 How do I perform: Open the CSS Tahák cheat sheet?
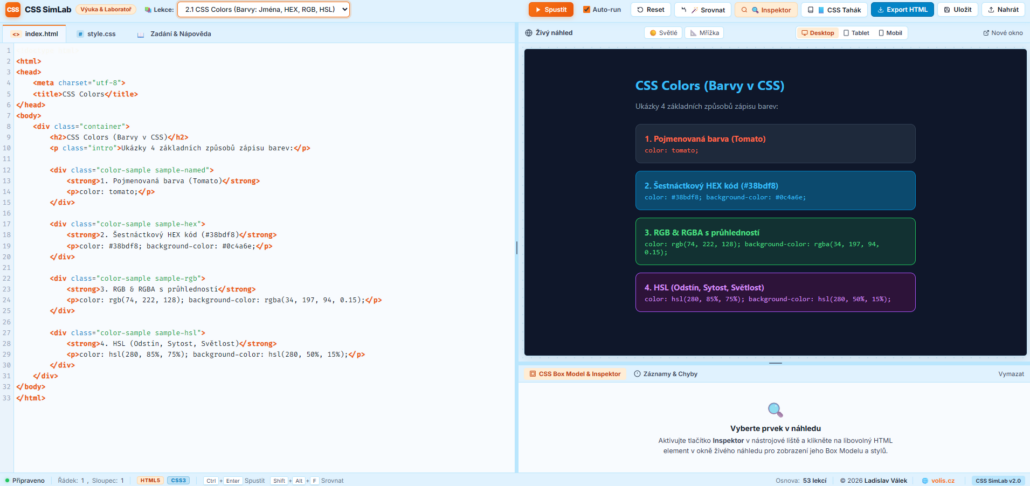coord(834,10)
